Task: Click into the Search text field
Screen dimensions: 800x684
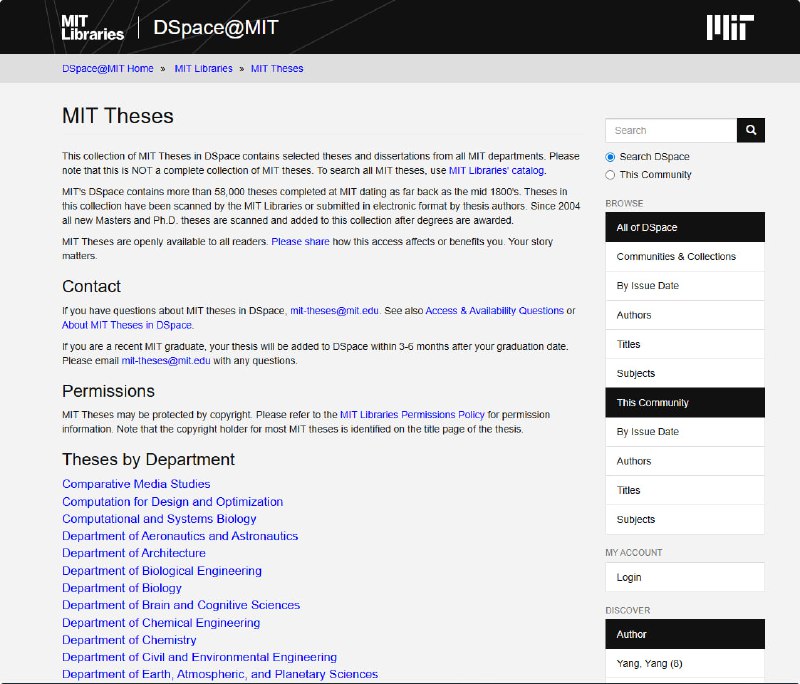Action: click(x=670, y=130)
